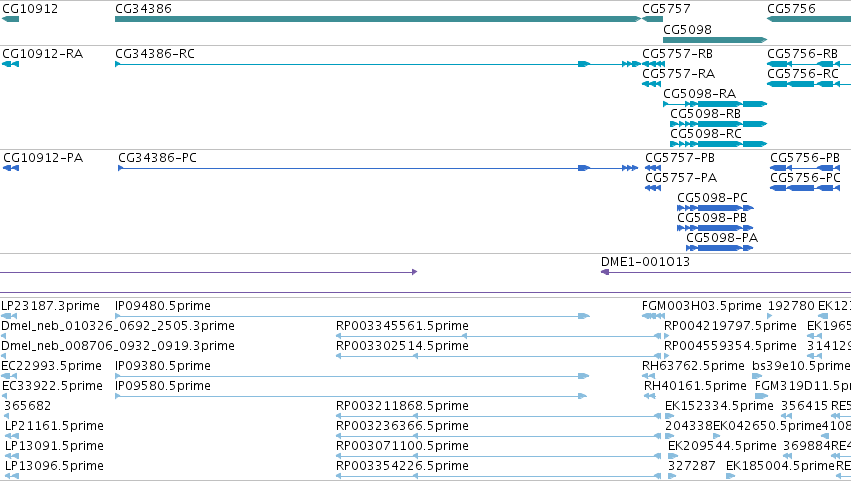
Task: Select the LP13096.5prime EST
Action: [x=54, y=466]
